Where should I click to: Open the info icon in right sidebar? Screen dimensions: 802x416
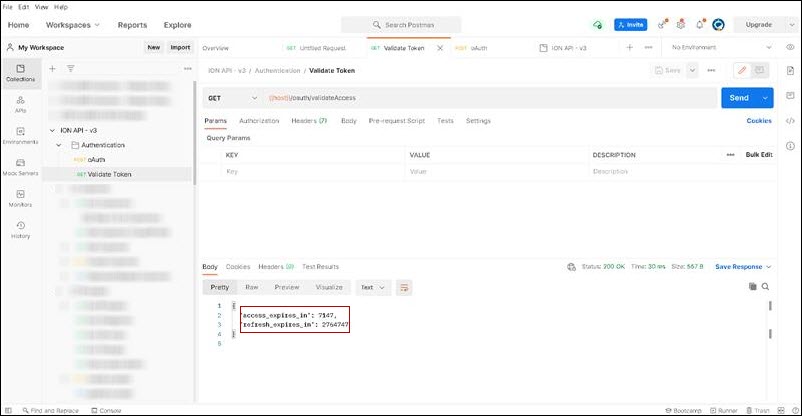coord(790,146)
